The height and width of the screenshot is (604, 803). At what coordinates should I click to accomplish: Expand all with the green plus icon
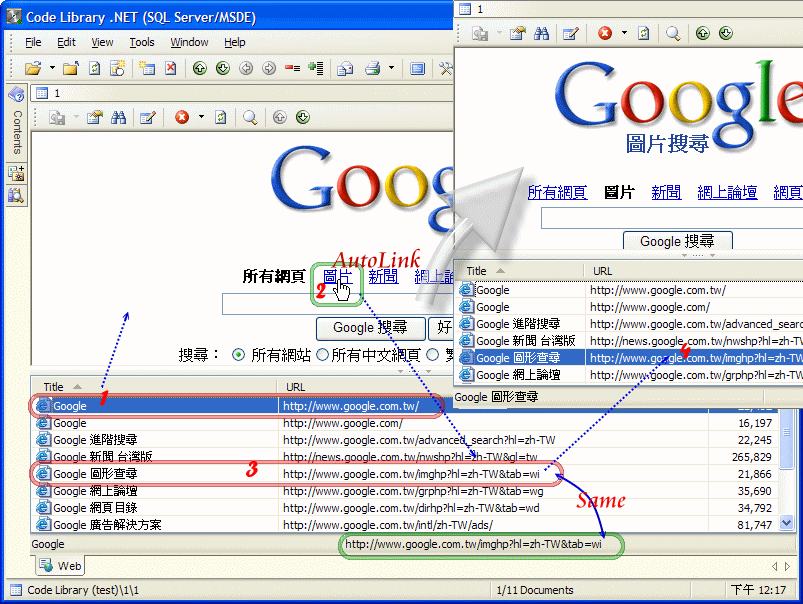point(316,68)
